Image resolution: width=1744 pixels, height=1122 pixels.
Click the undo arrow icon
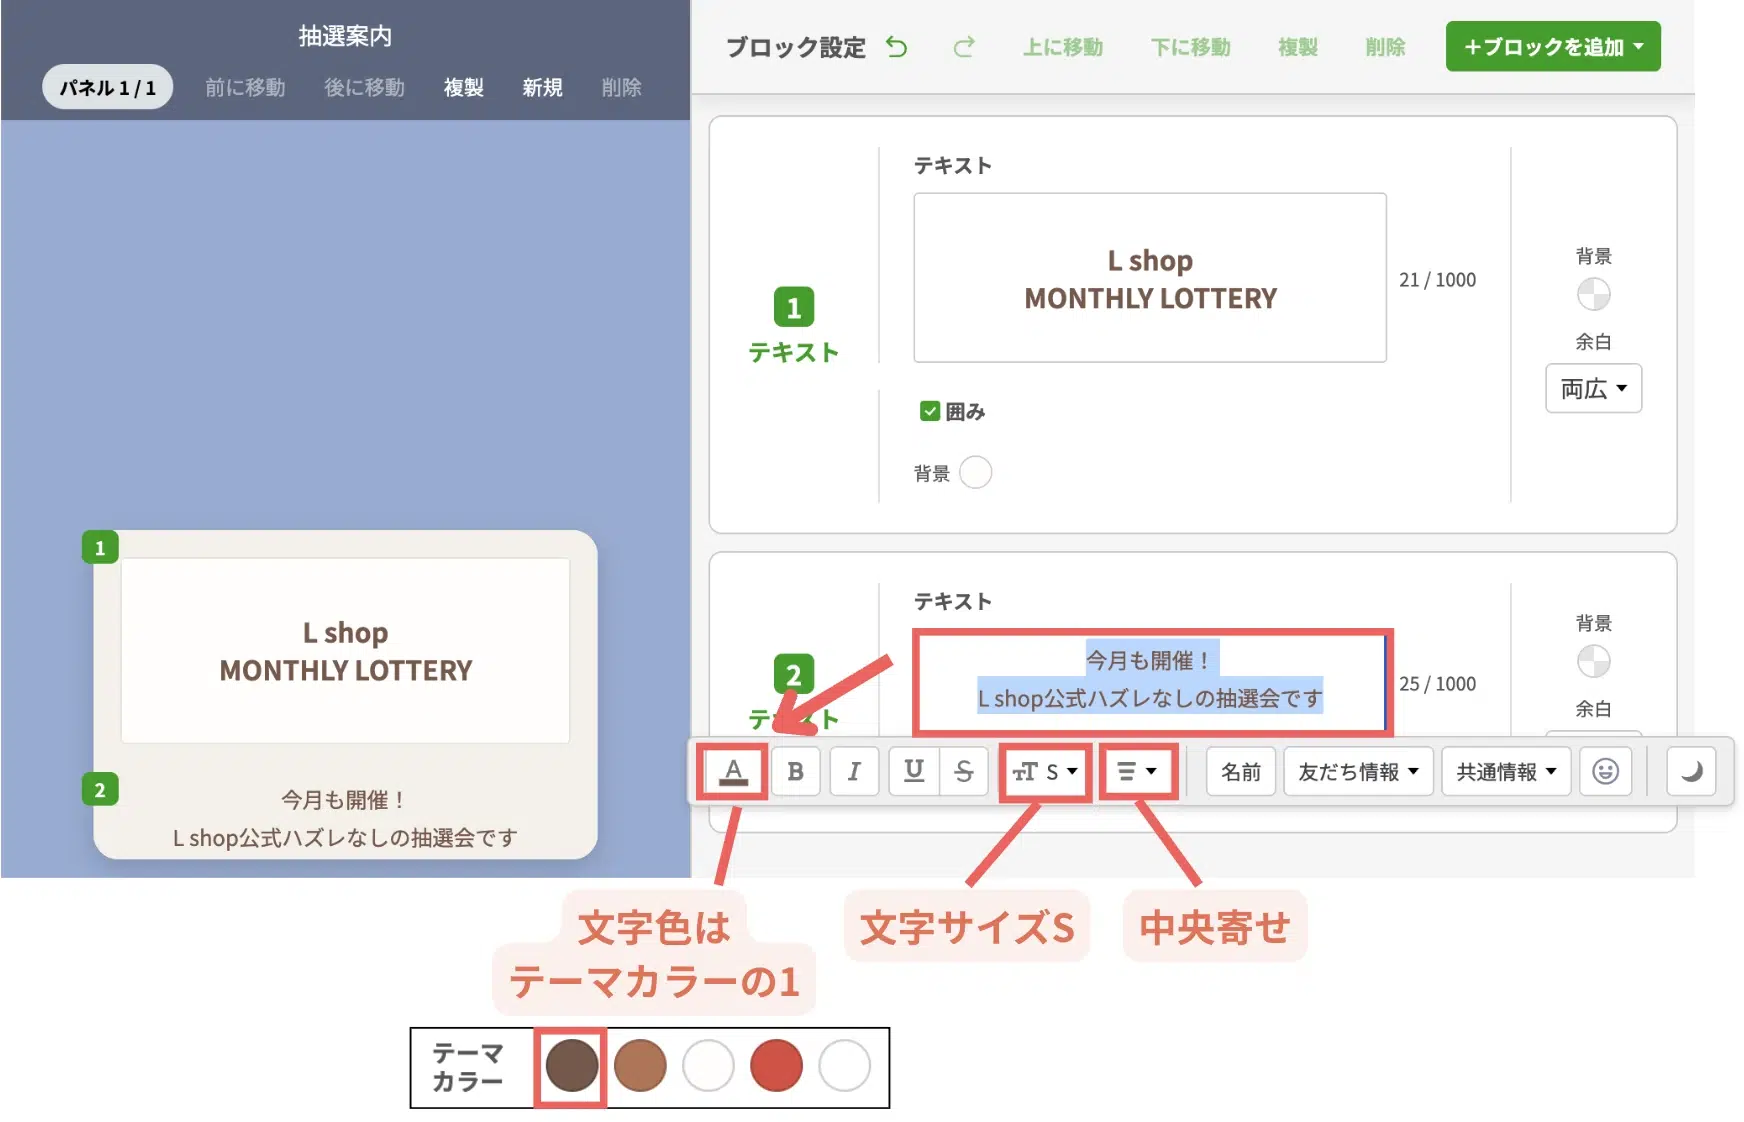pyautogui.click(x=897, y=47)
